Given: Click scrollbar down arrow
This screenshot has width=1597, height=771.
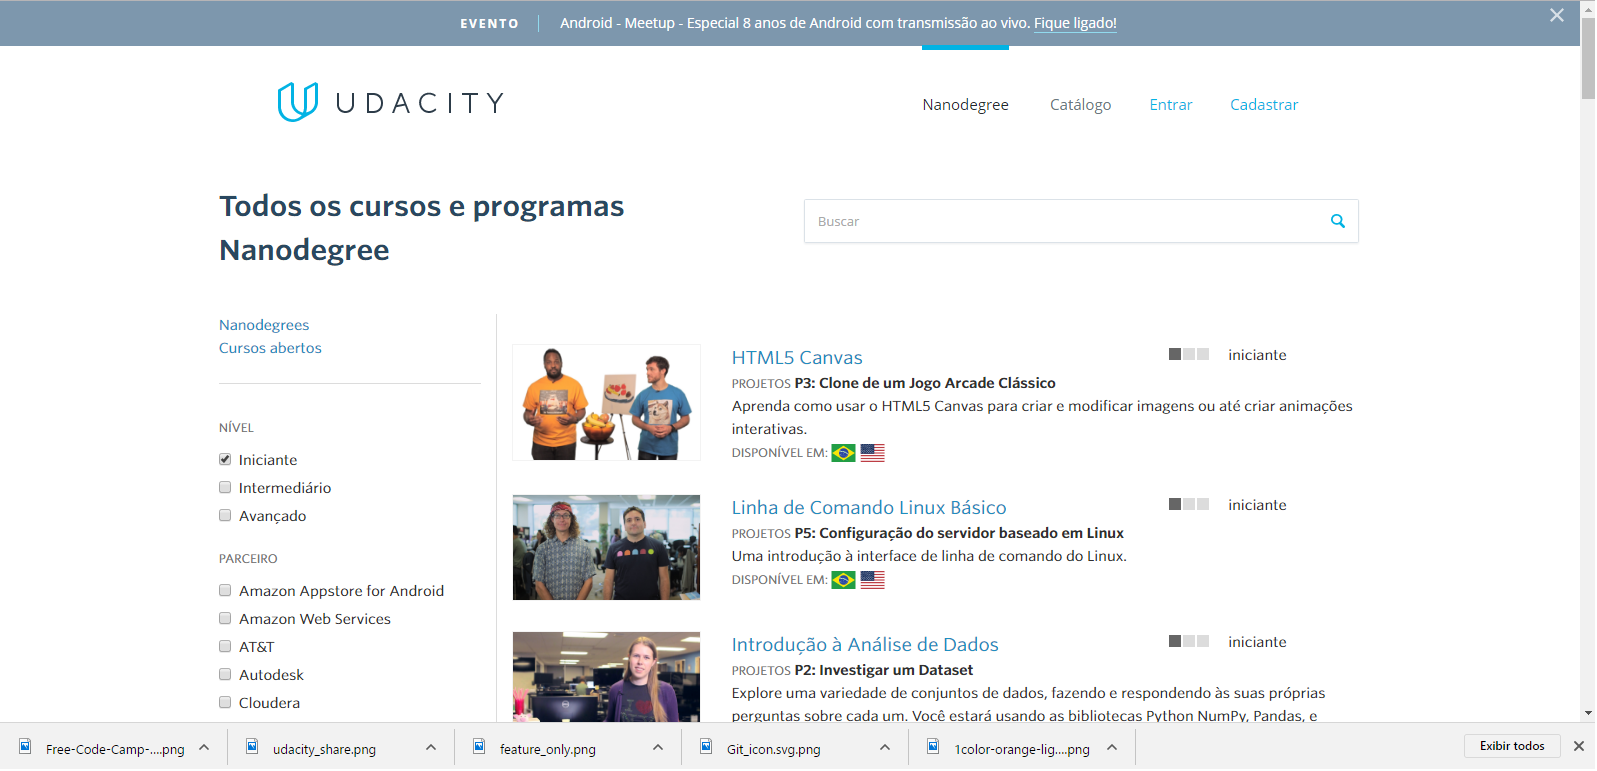Looking at the screenshot, I should click(1588, 714).
